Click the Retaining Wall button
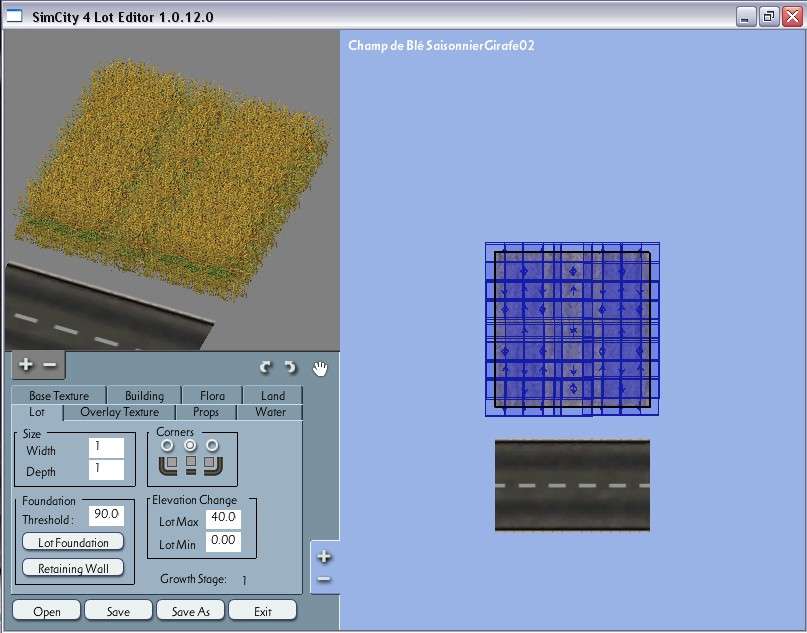 [x=73, y=568]
